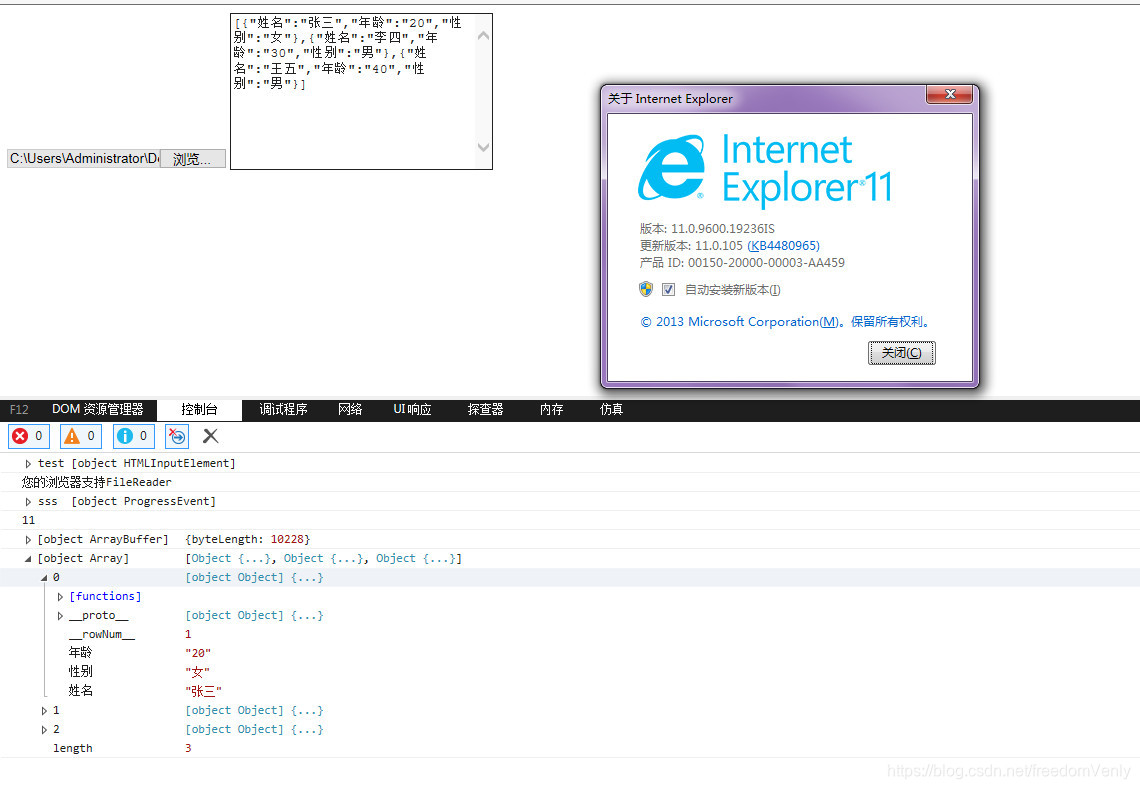Expand the sss ProgressEvent entry
Viewport: 1140px width, 789px height.
tap(28, 502)
